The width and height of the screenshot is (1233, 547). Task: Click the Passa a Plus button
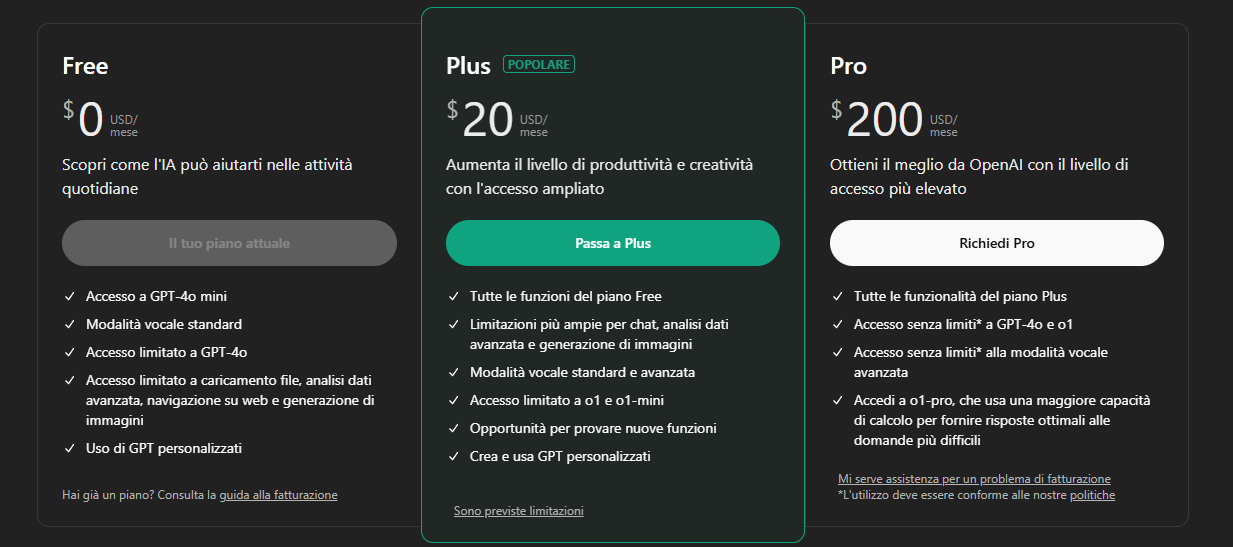[x=612, y=243]
